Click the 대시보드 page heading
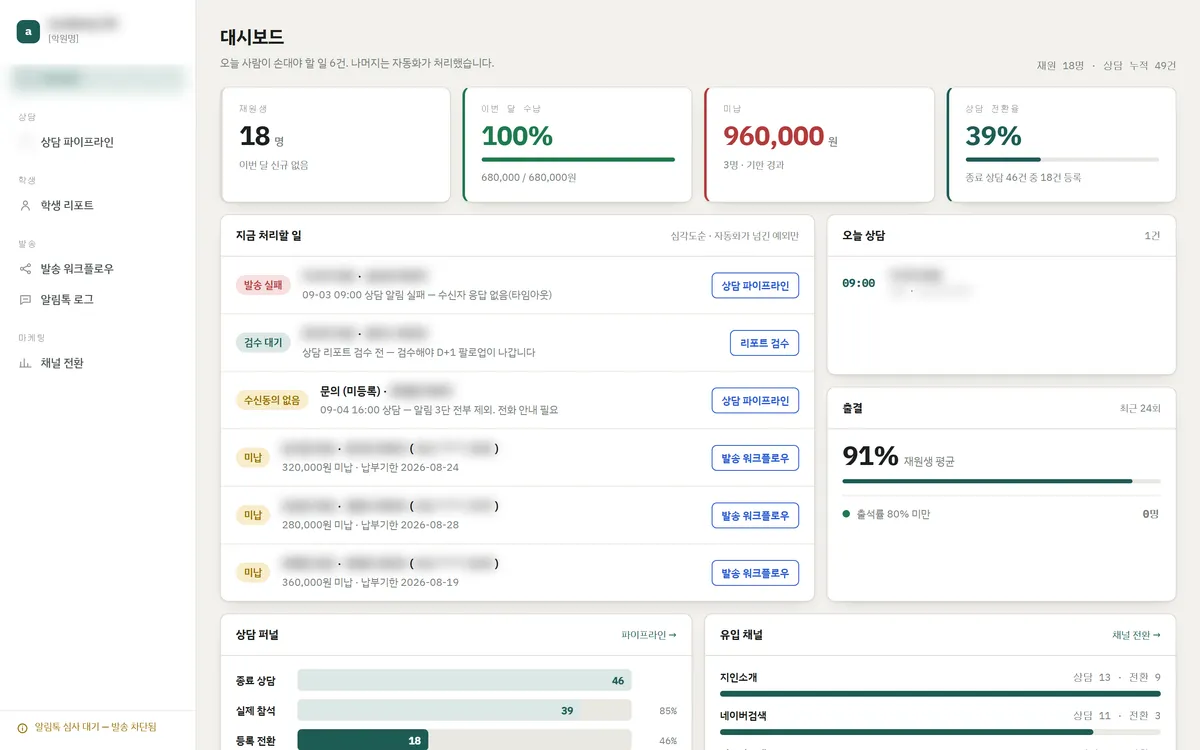 tap(252, 37)
